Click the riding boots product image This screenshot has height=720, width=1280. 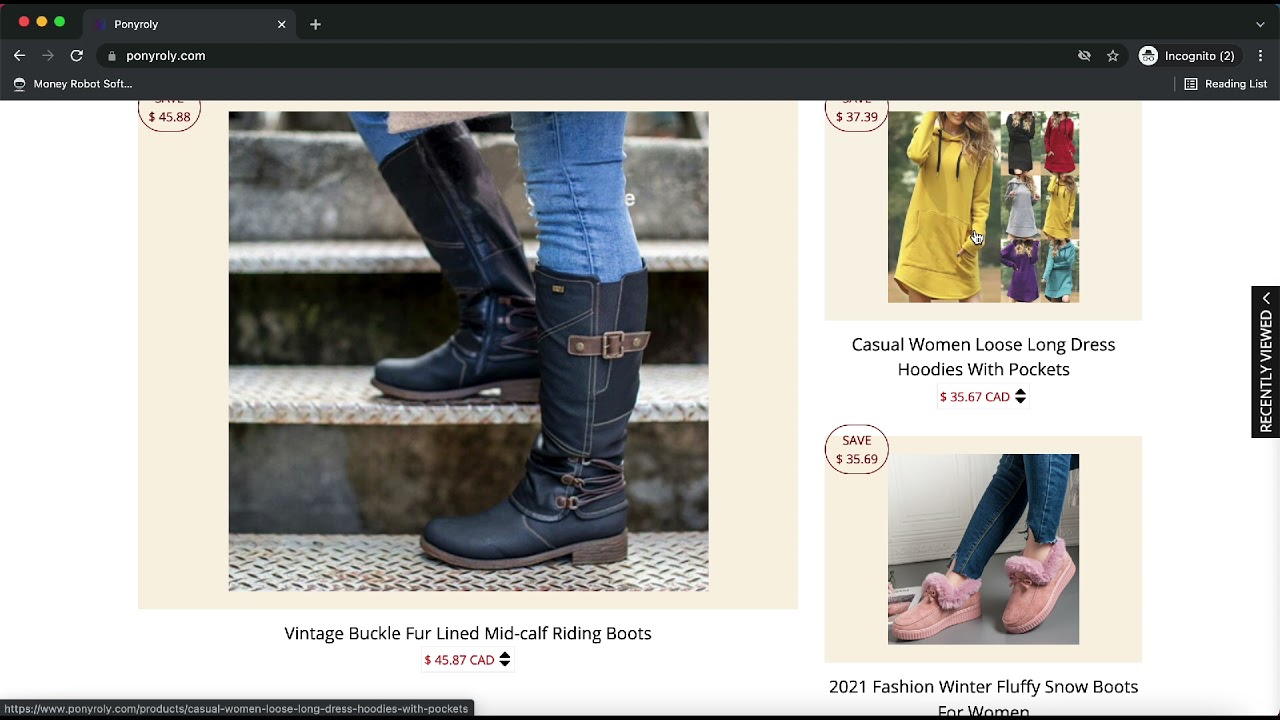point(468,350)
